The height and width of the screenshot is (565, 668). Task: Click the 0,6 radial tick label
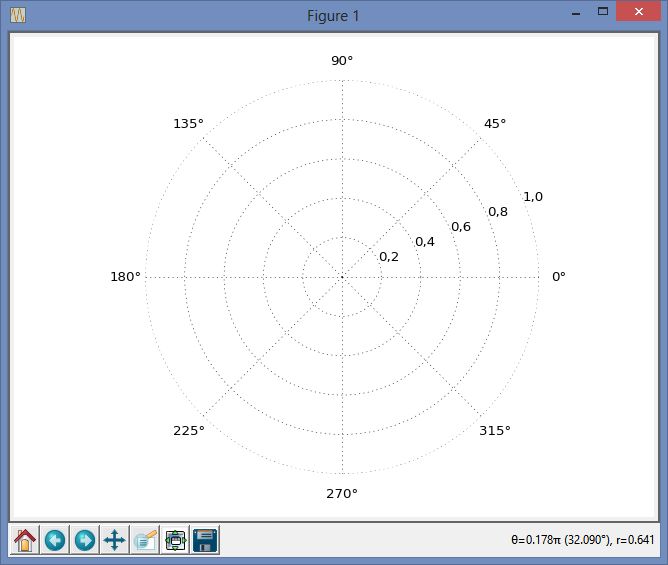pos(461,227)
